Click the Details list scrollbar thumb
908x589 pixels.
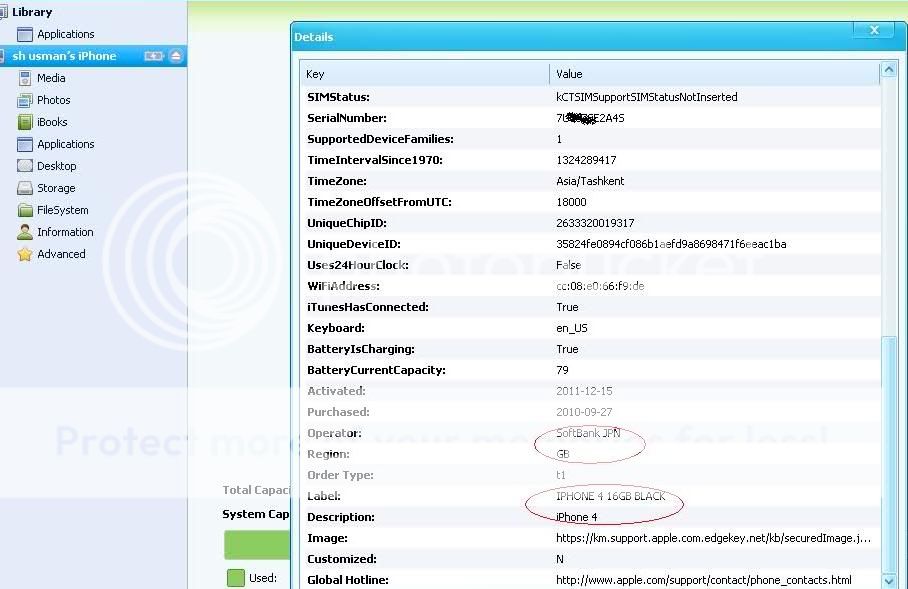pos(889,454)
